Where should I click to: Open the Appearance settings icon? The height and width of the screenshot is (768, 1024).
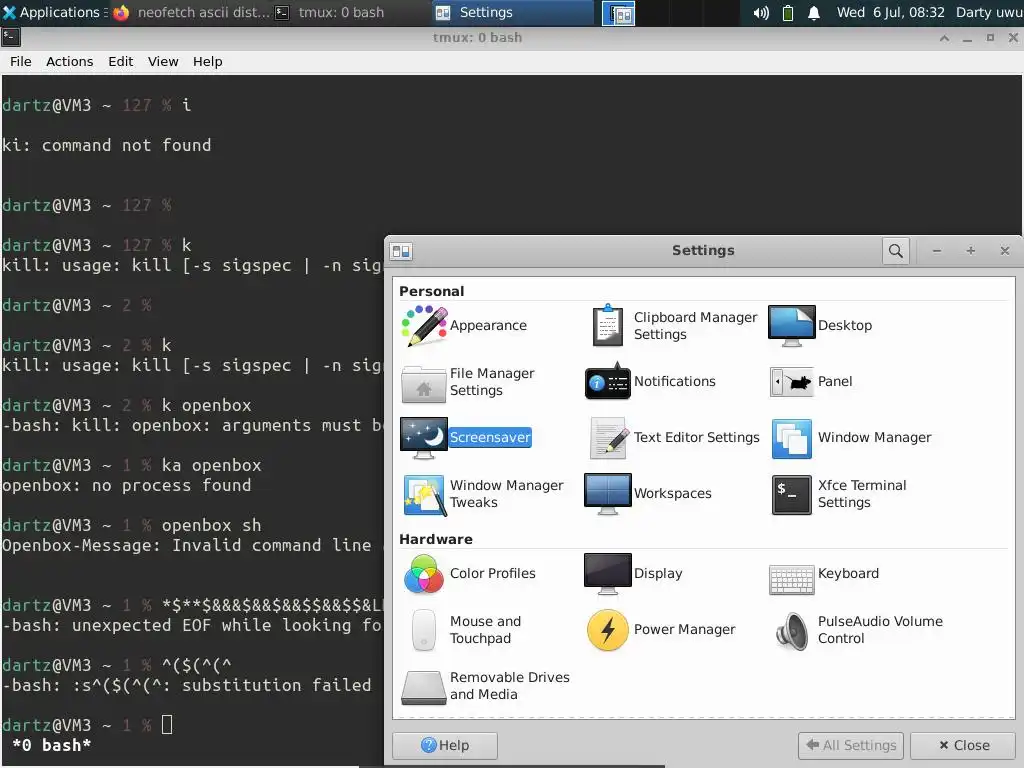(424, 325)
